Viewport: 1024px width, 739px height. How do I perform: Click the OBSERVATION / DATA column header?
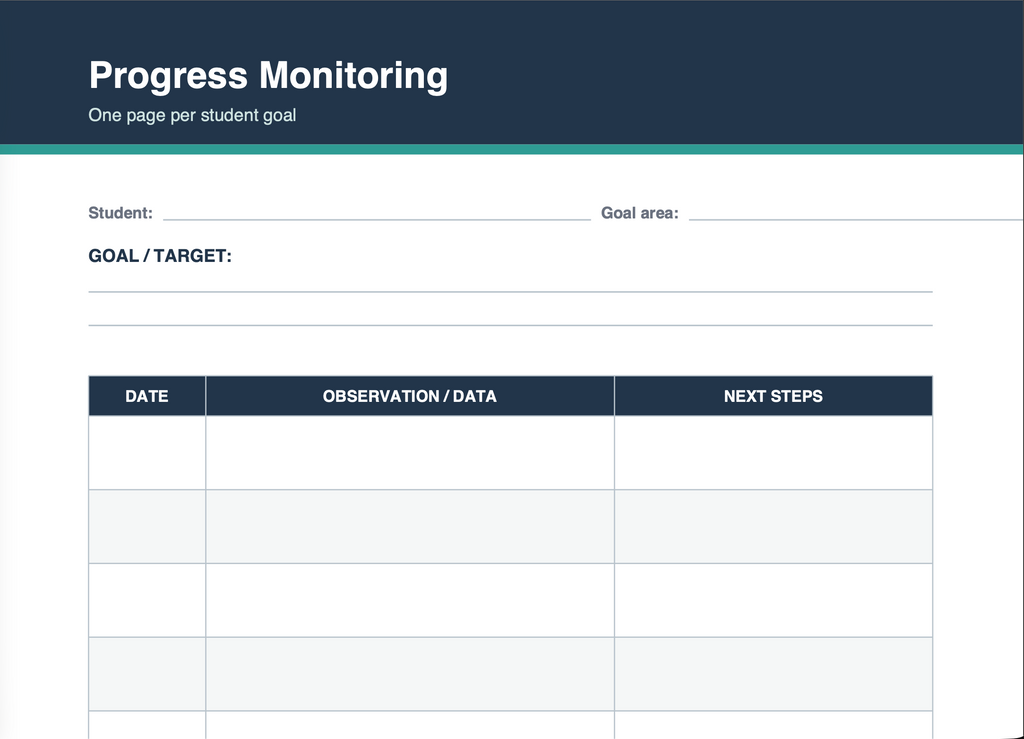coord(410,396)
